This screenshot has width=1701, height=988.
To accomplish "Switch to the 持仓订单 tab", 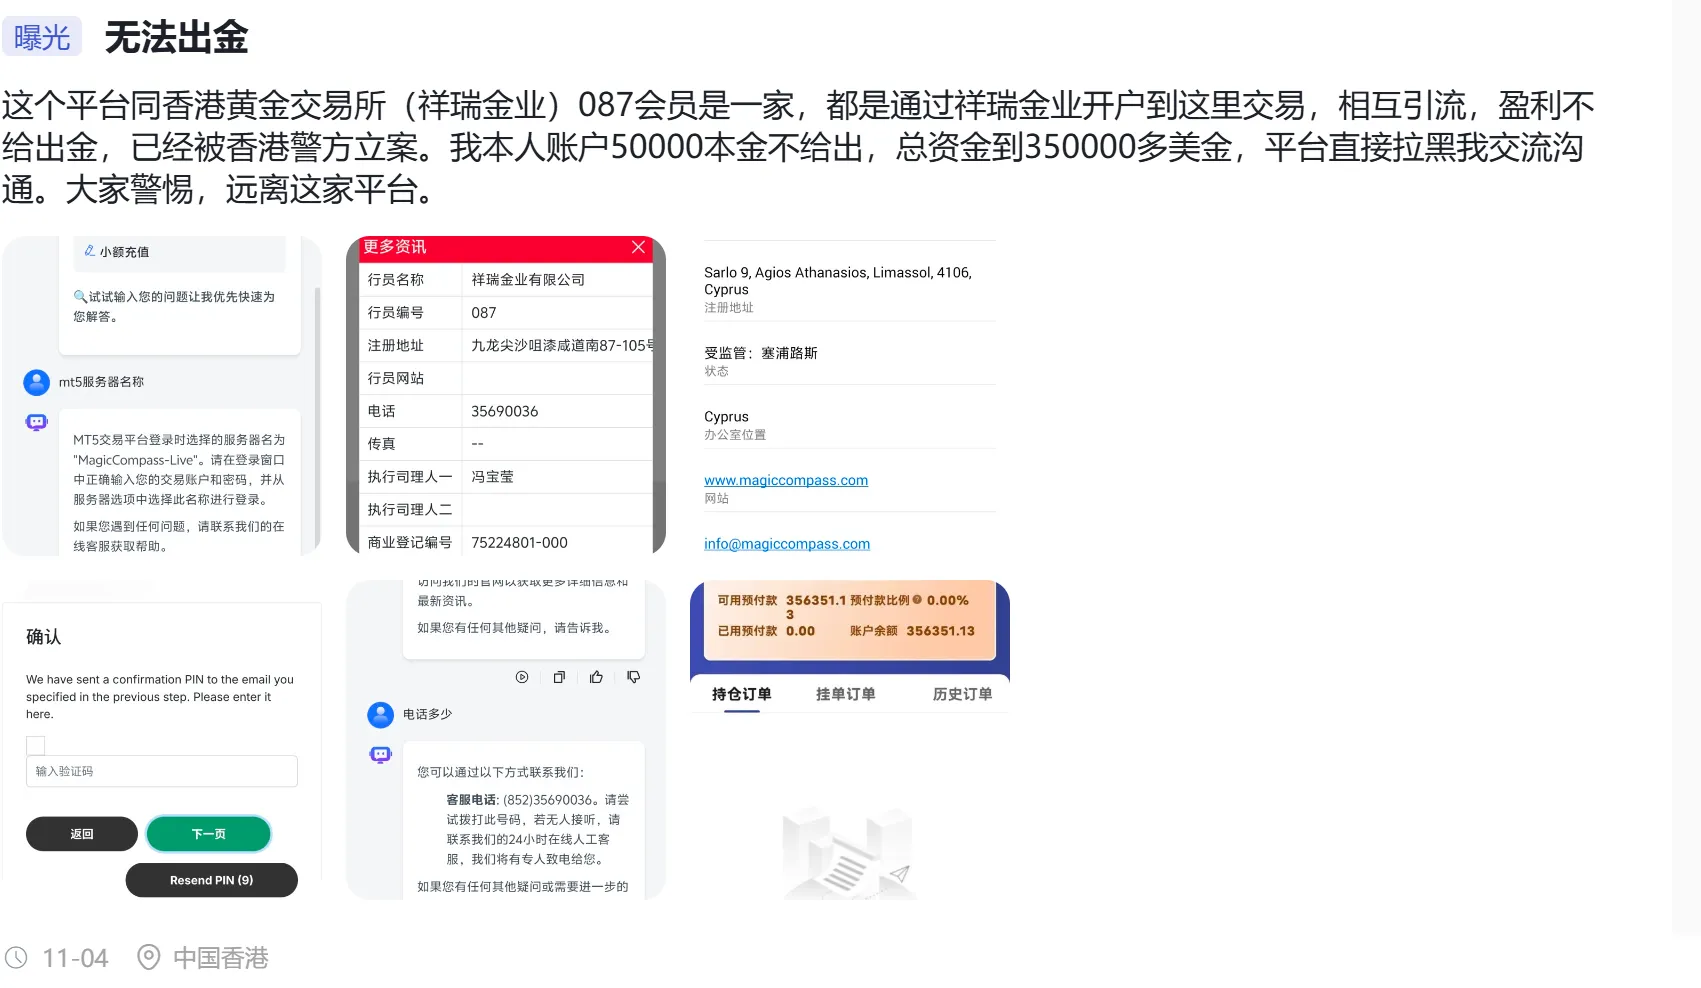I will [742, 694].
